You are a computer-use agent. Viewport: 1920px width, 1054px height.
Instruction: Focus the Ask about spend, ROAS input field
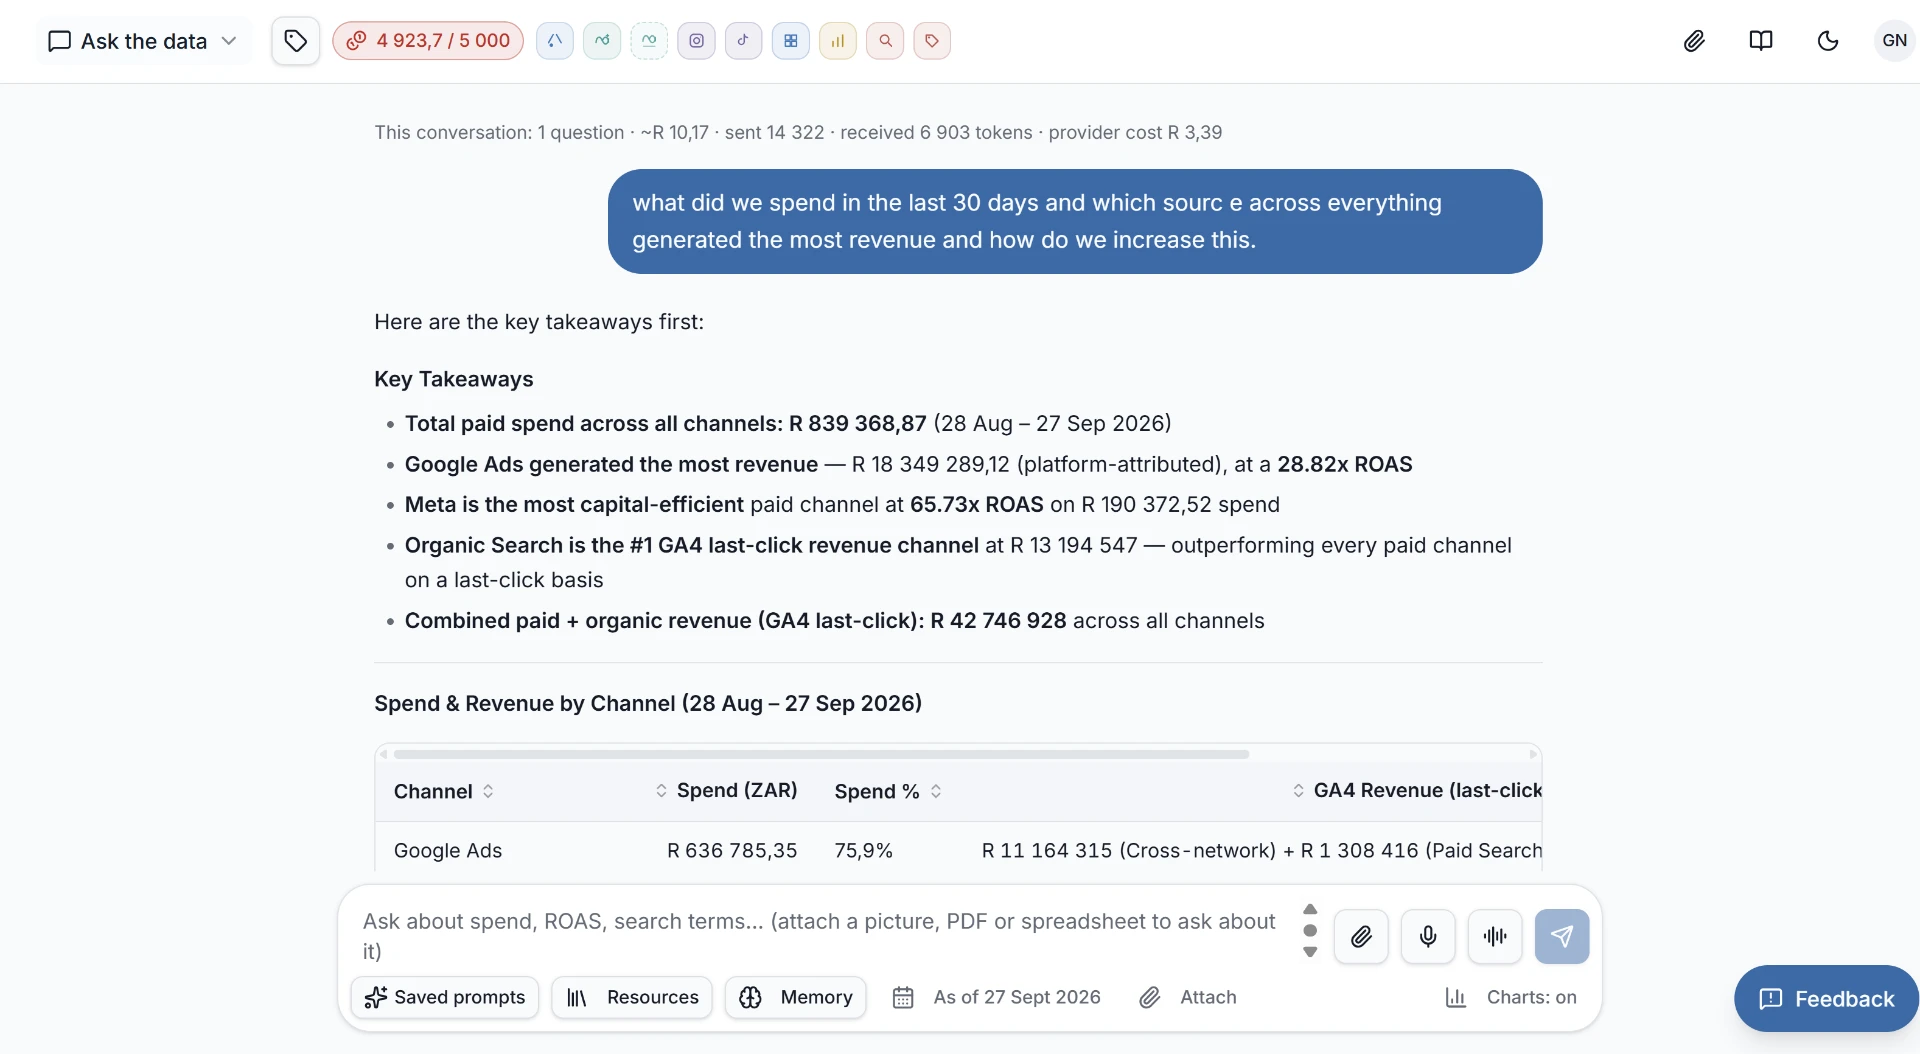click(x=820, y=936)
